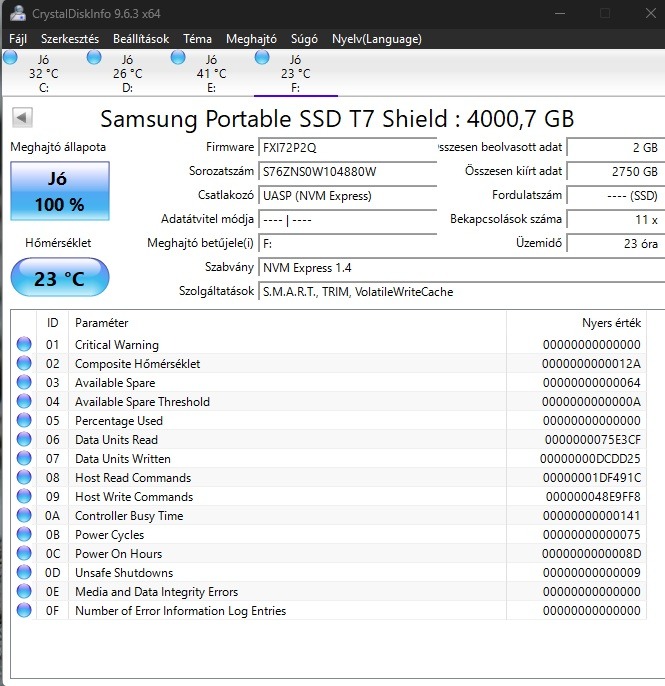Click the Adatátvitel módja field
This screenshot has width=665, height=686.
click(x=348, y=220)
